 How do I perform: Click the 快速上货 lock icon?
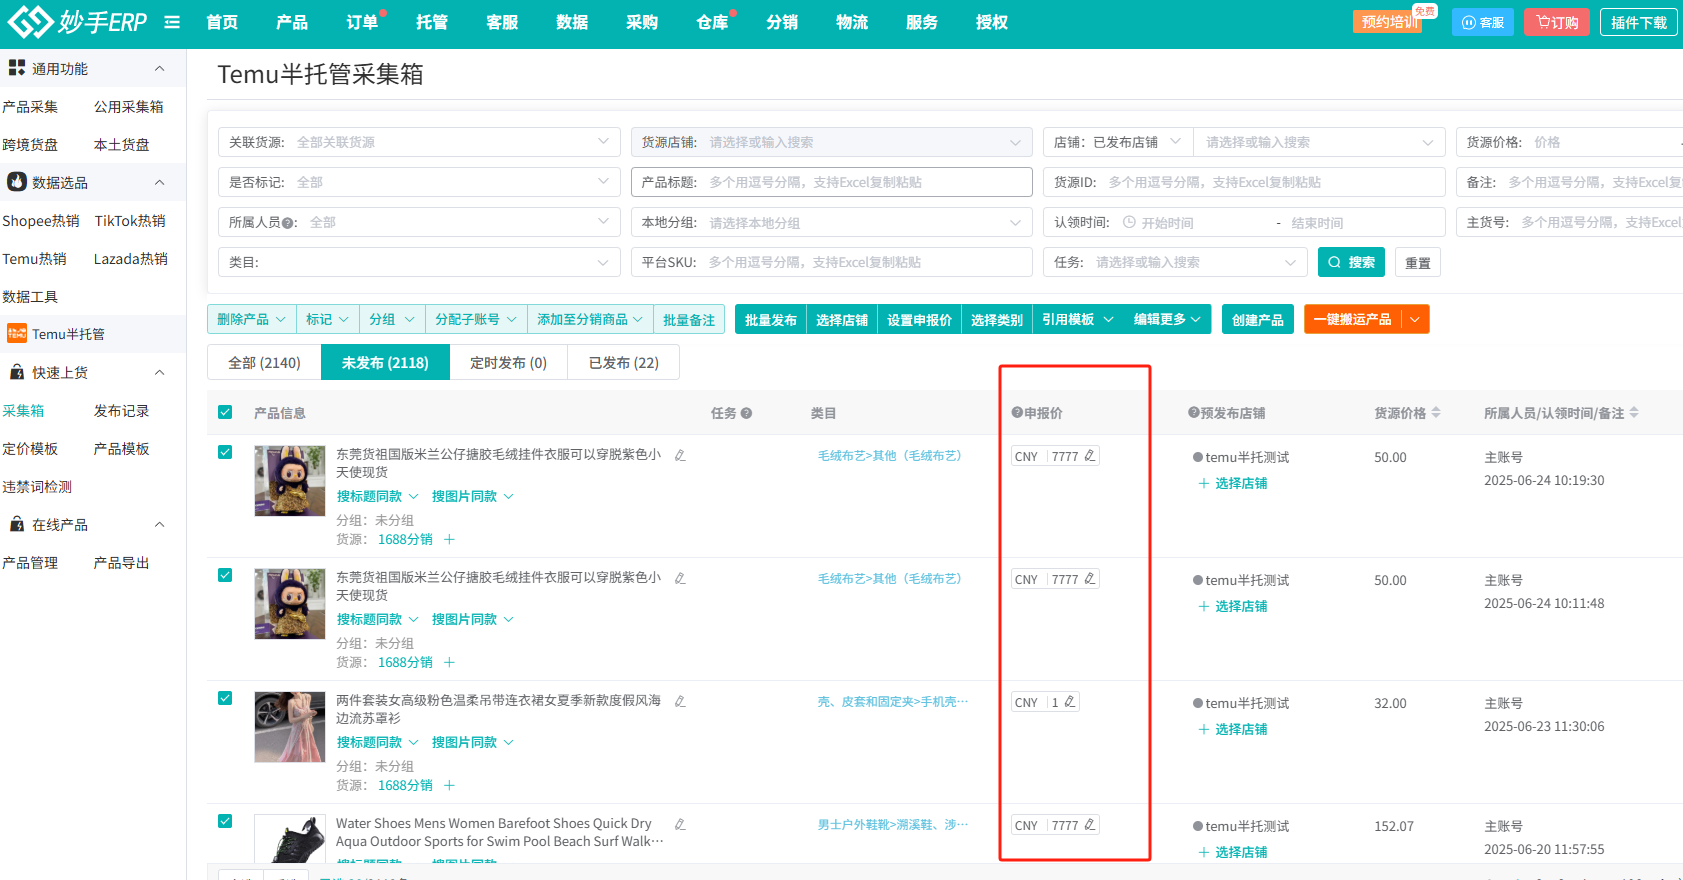(x=17, y=372)
